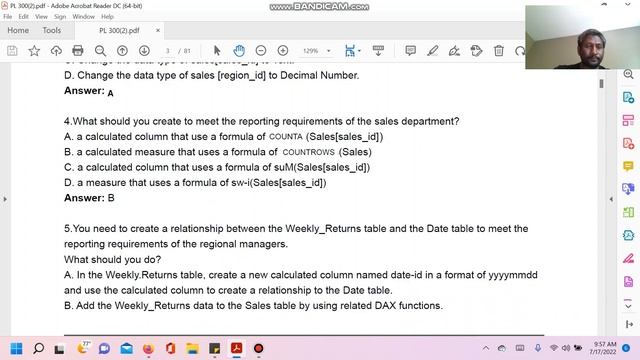Go to next page arrow
Viewport: 640px width, 360px height.
click(x=144, y=51)
